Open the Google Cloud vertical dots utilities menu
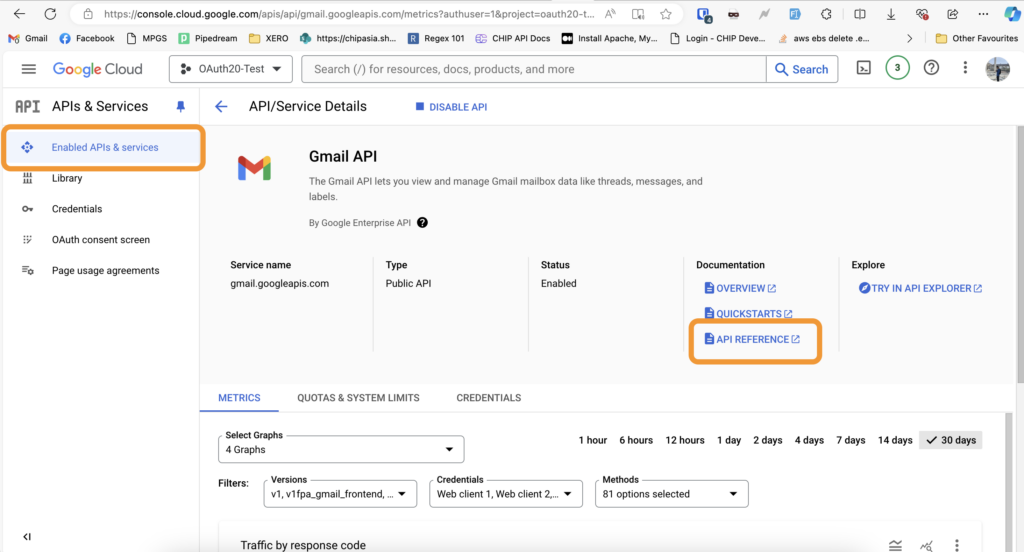The image size is (1024, 552). coord(965,68)
